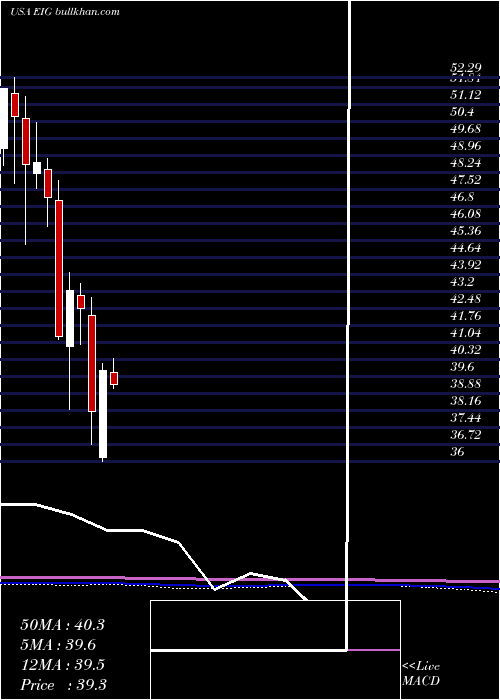Click the 36 price axis label

(457, 452)
